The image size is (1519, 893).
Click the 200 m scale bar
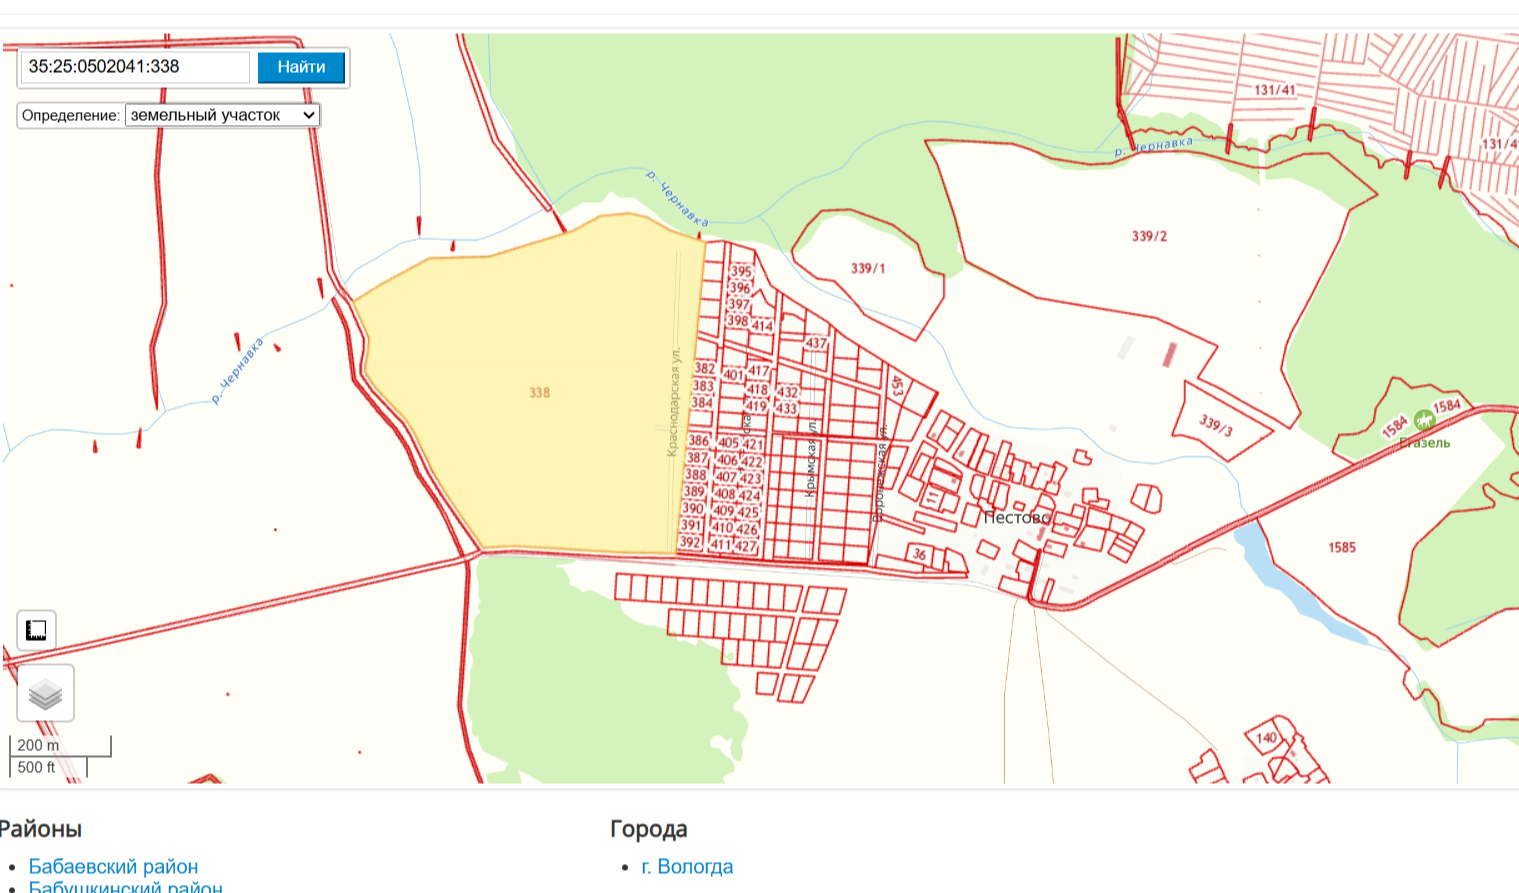click(x=60, y=746)
